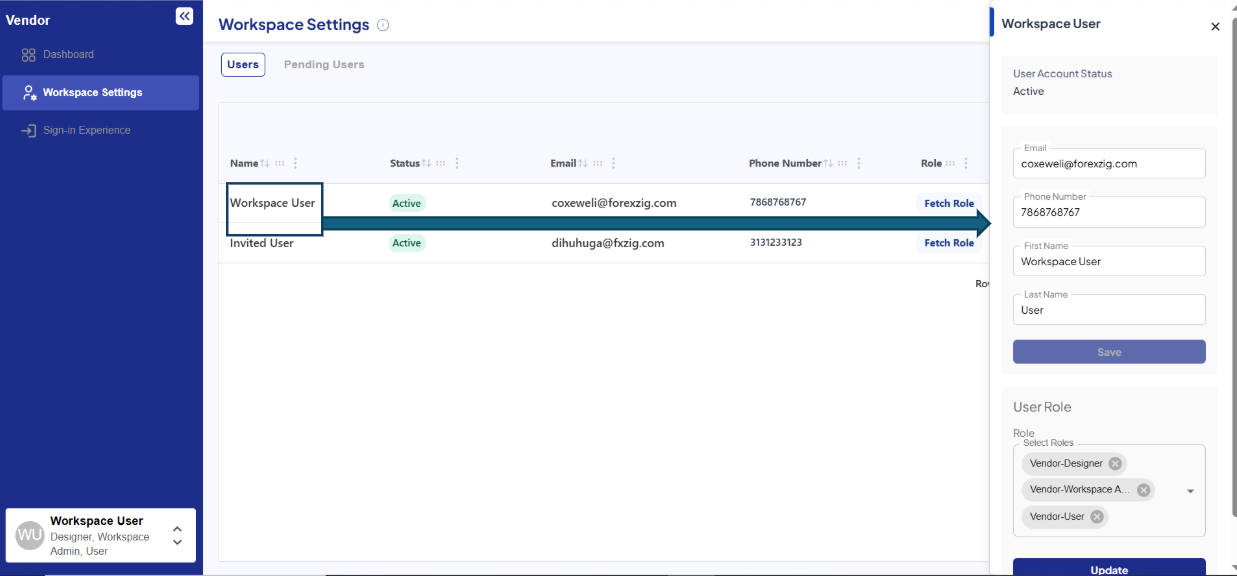Viewport: 1237px width, 576px height.
Task: Expand the Workspace User profile switcher
Action: (x=177, y=535)
